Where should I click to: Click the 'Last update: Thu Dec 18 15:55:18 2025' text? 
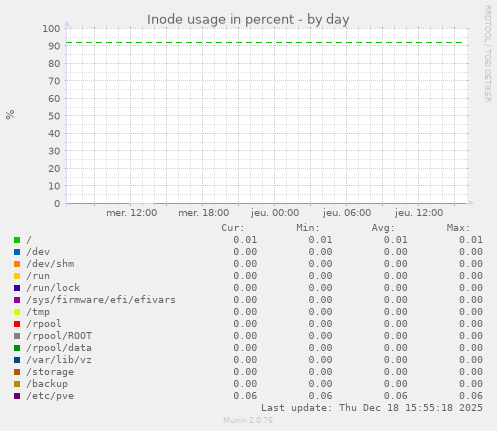click(372, 408)
